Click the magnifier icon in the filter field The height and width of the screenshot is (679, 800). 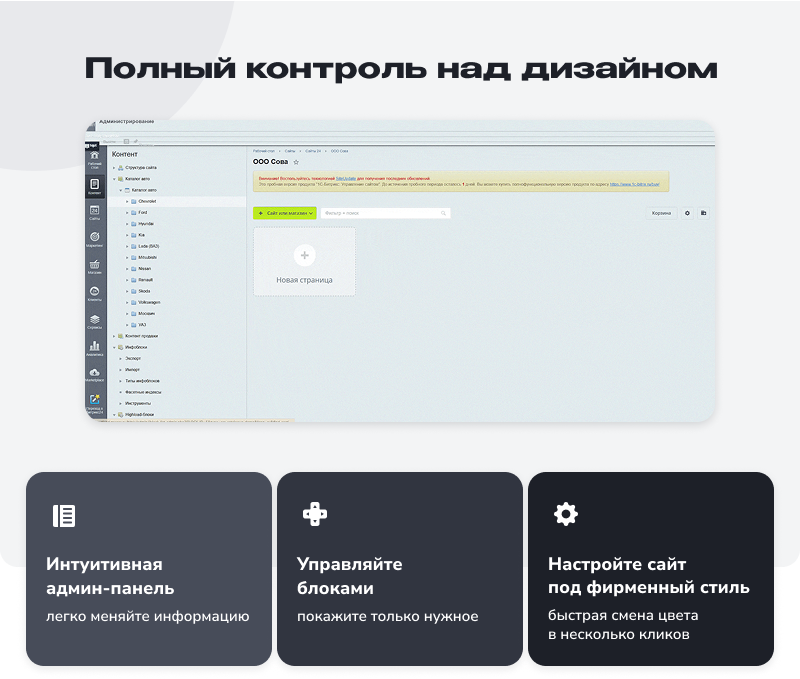click(x=443, y=213)
